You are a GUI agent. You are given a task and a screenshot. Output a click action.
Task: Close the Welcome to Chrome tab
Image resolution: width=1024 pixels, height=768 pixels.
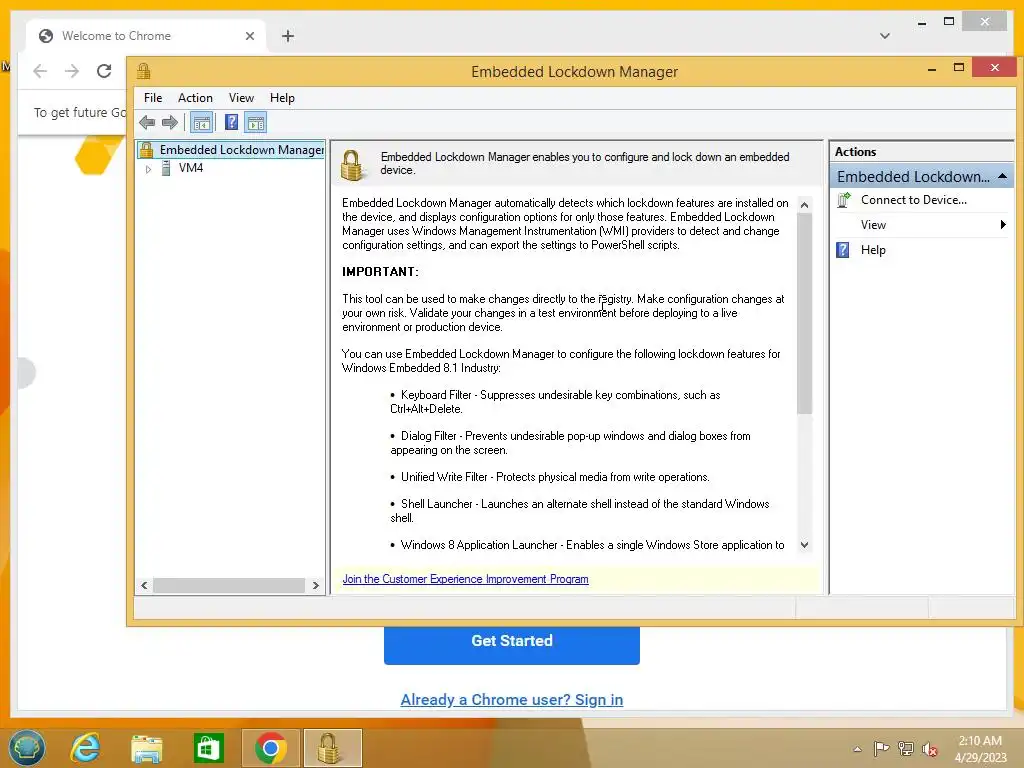coord(249,36)
